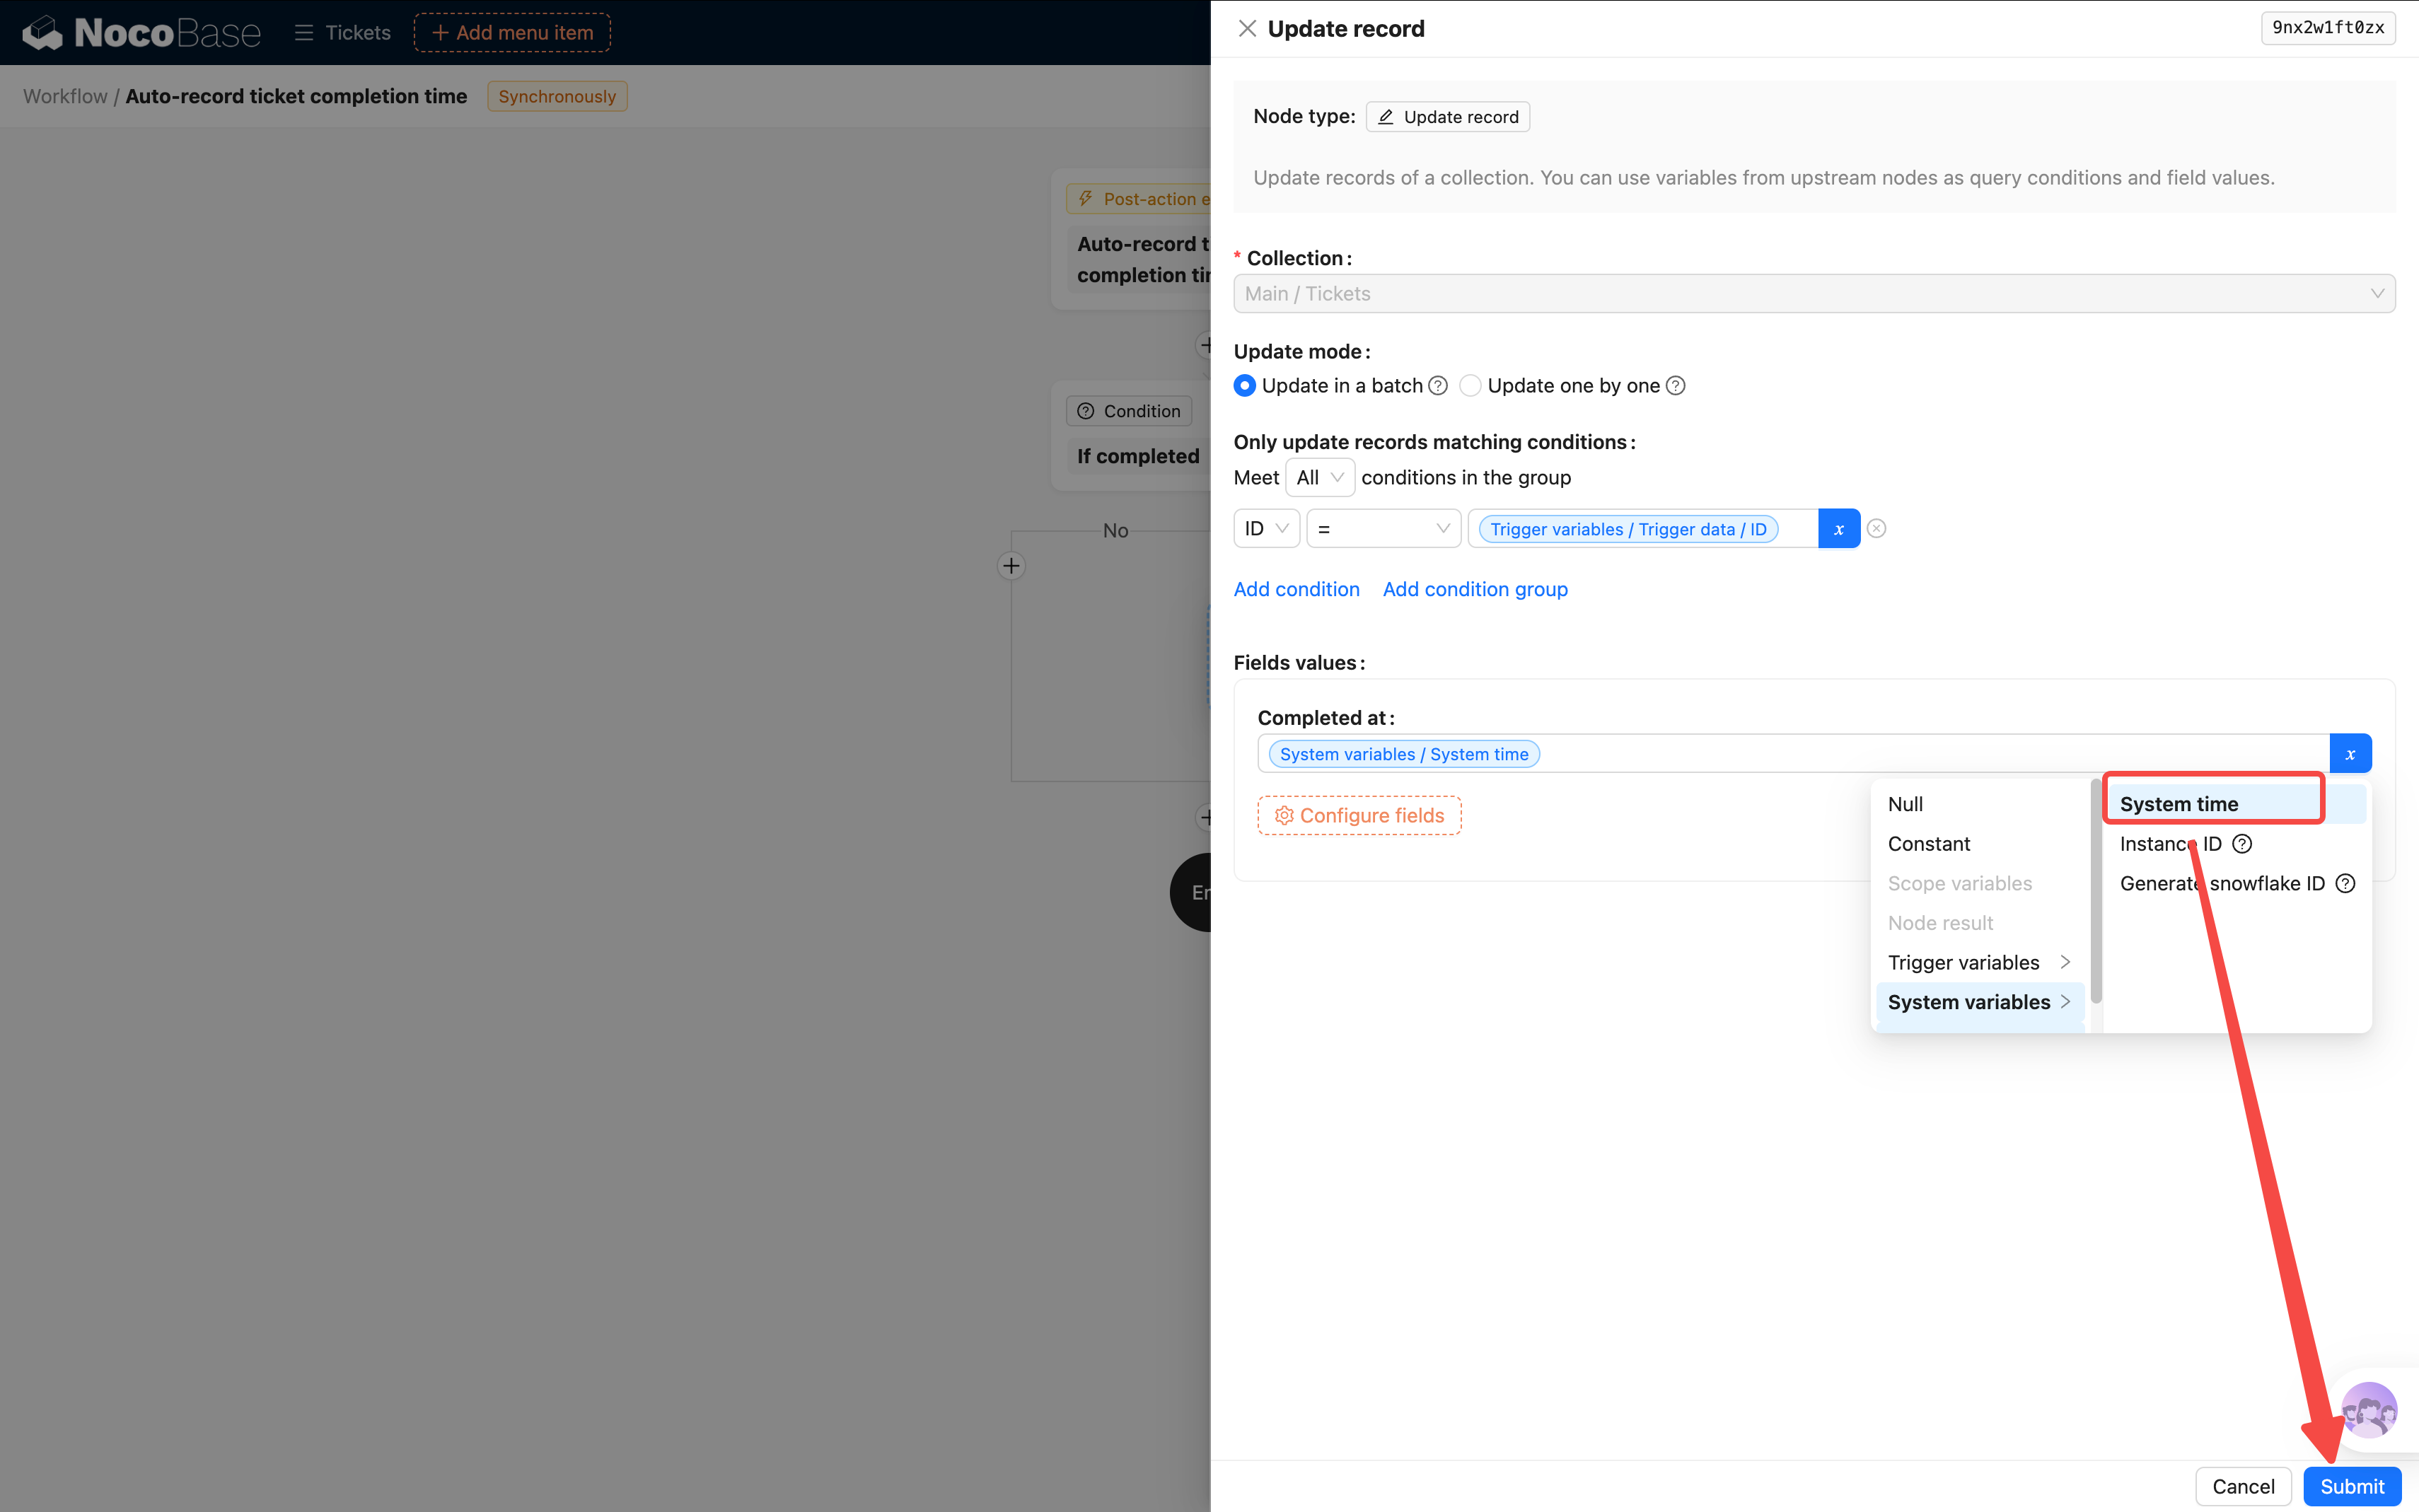Open the Meet All conditions dropdown
The image size is (2419, 1512).
[x=1319, y=477]
